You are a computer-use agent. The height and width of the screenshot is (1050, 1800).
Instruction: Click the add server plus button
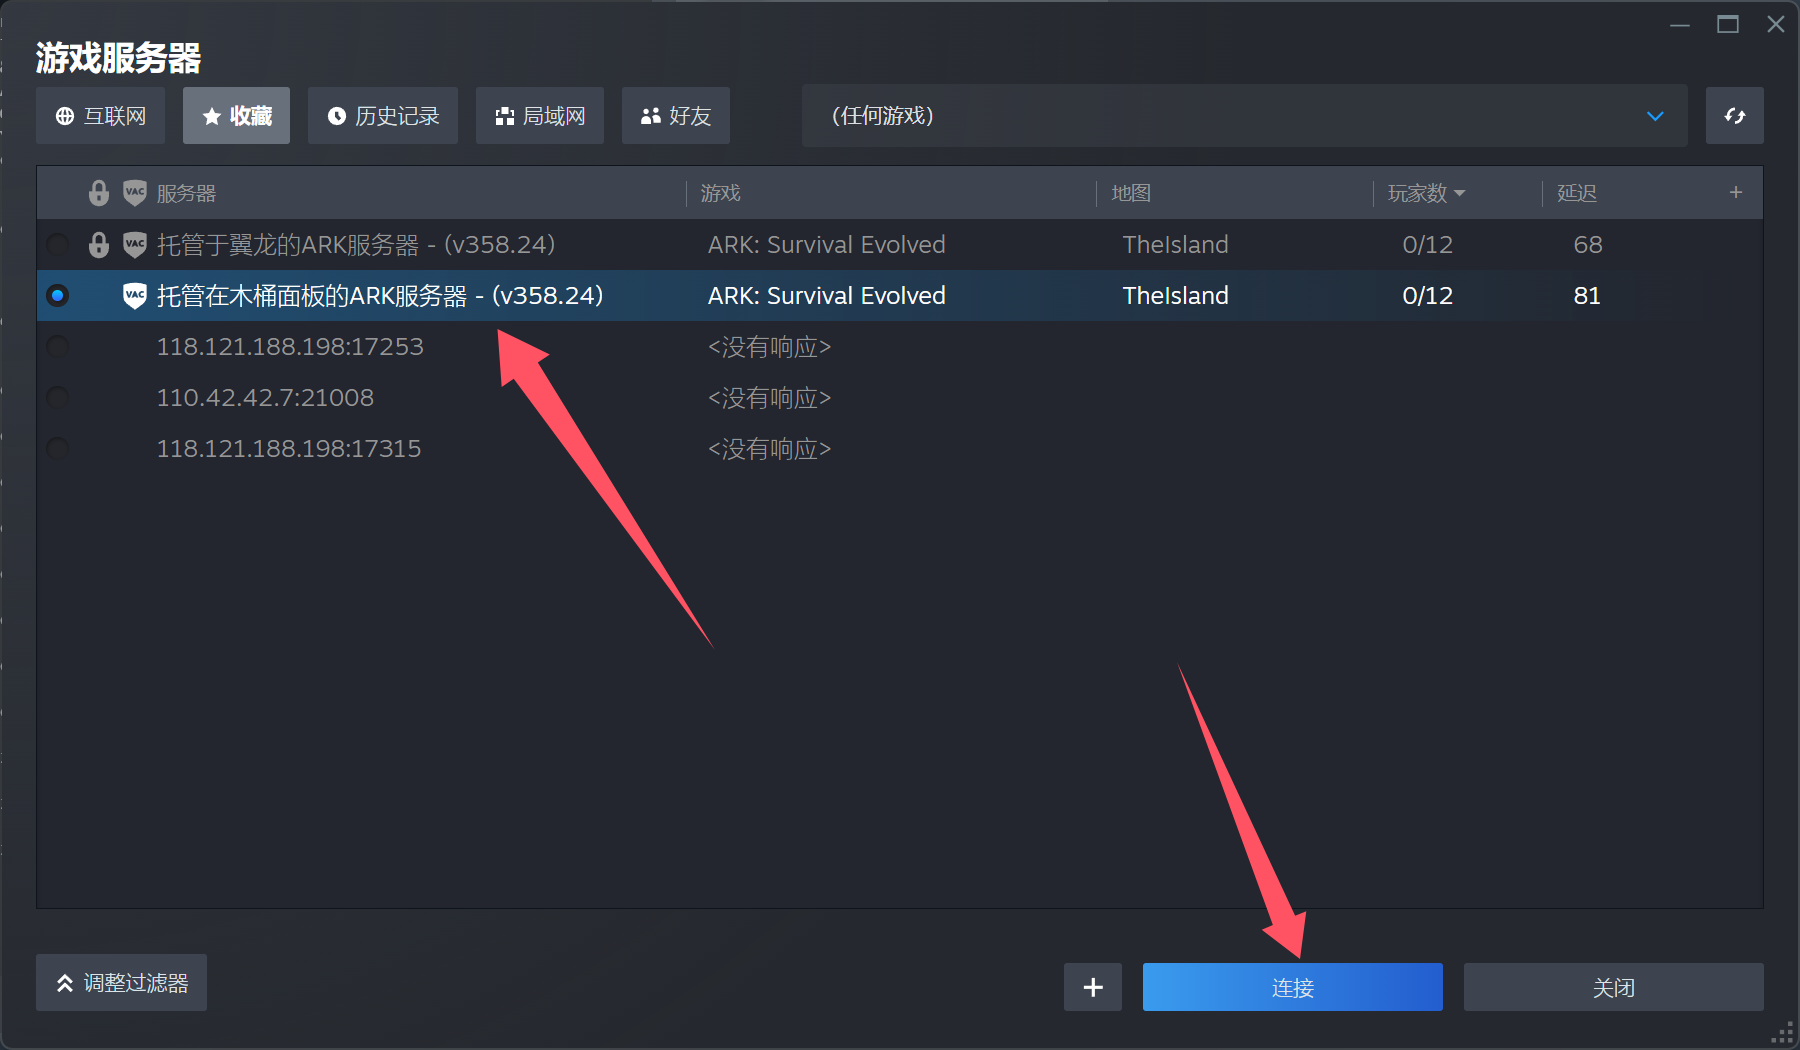pyautogui.click(x=1093, y=987)
